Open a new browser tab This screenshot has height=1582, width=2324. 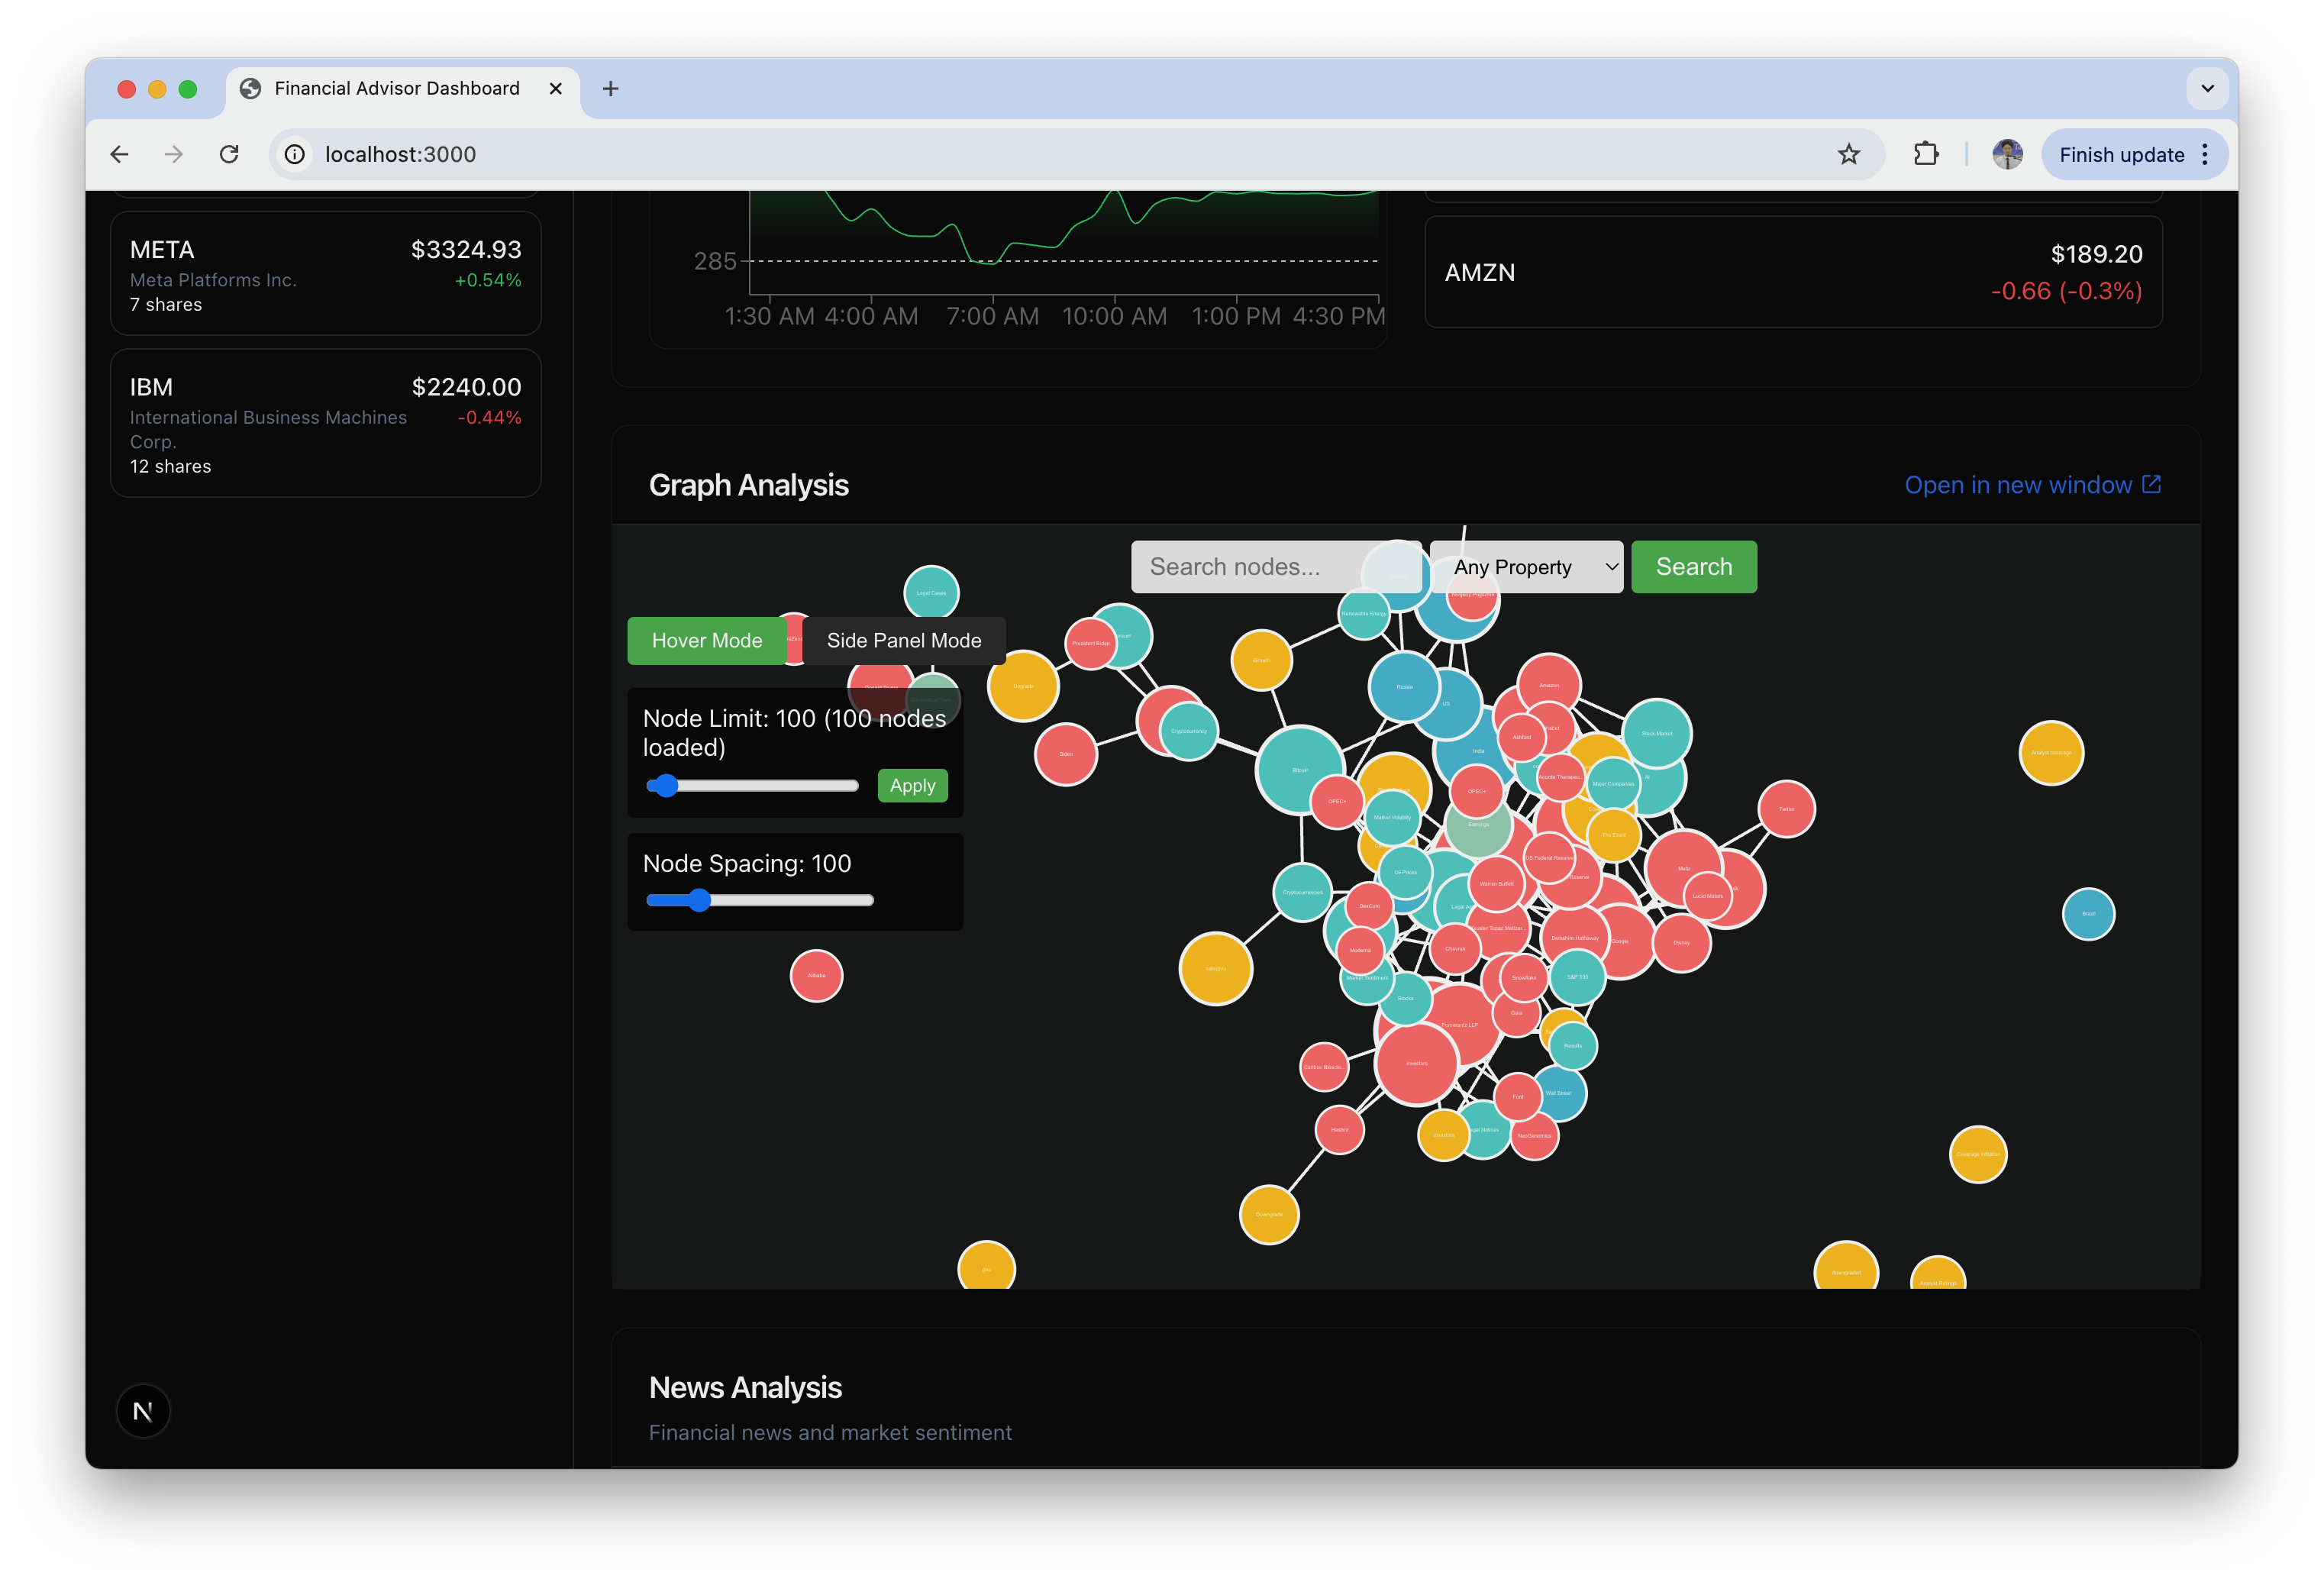coord(610,89)
